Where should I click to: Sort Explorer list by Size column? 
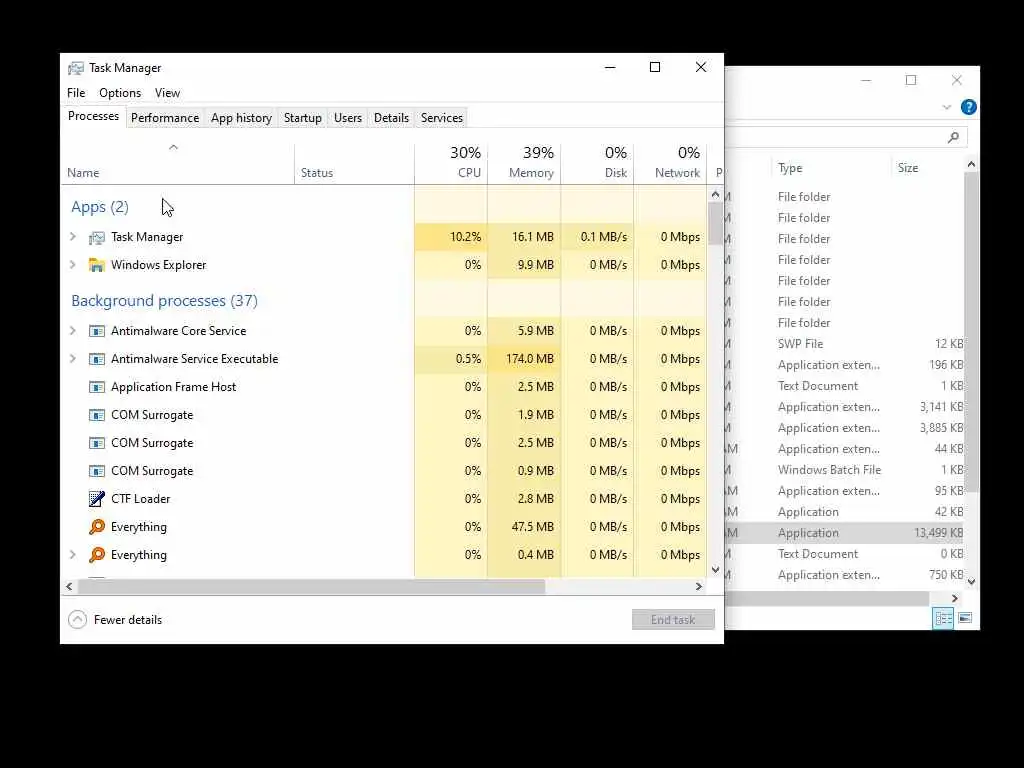pyautogui.click(x=927, y=168)
